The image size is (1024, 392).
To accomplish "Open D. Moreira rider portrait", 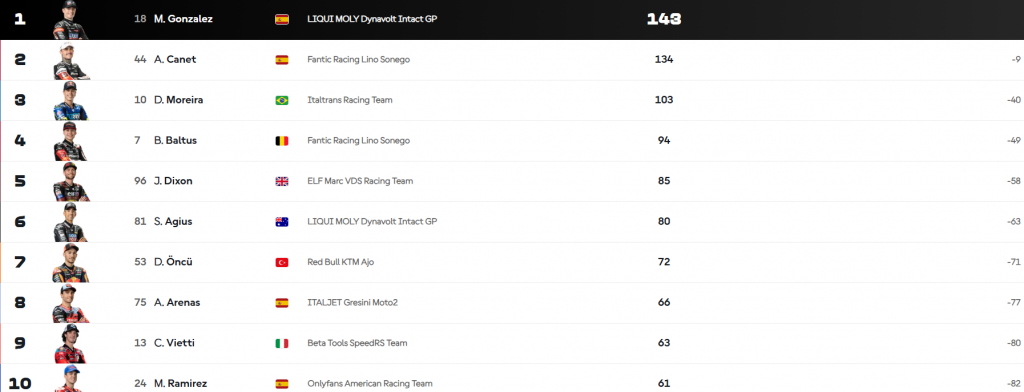I will [71, 101].
